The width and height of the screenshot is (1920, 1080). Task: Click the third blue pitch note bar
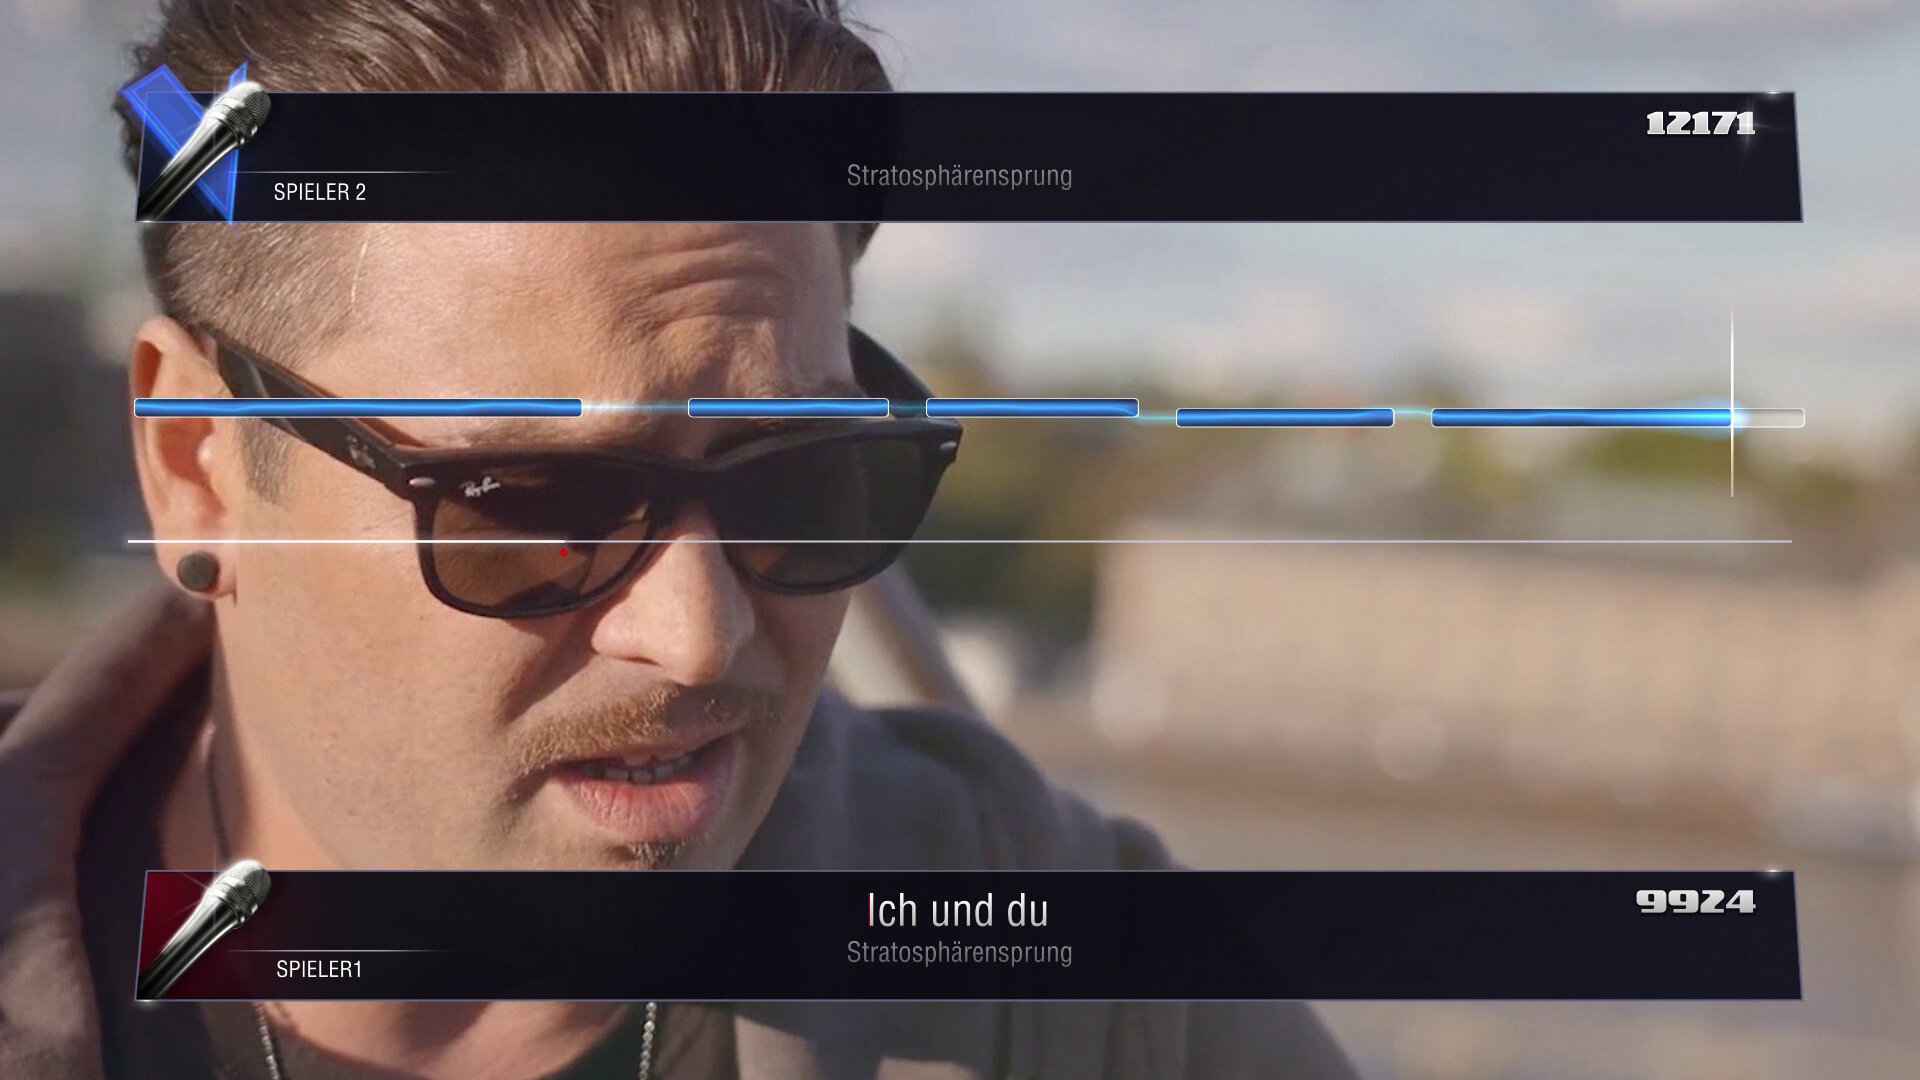pyautogui.click(x=1032, y=407)
